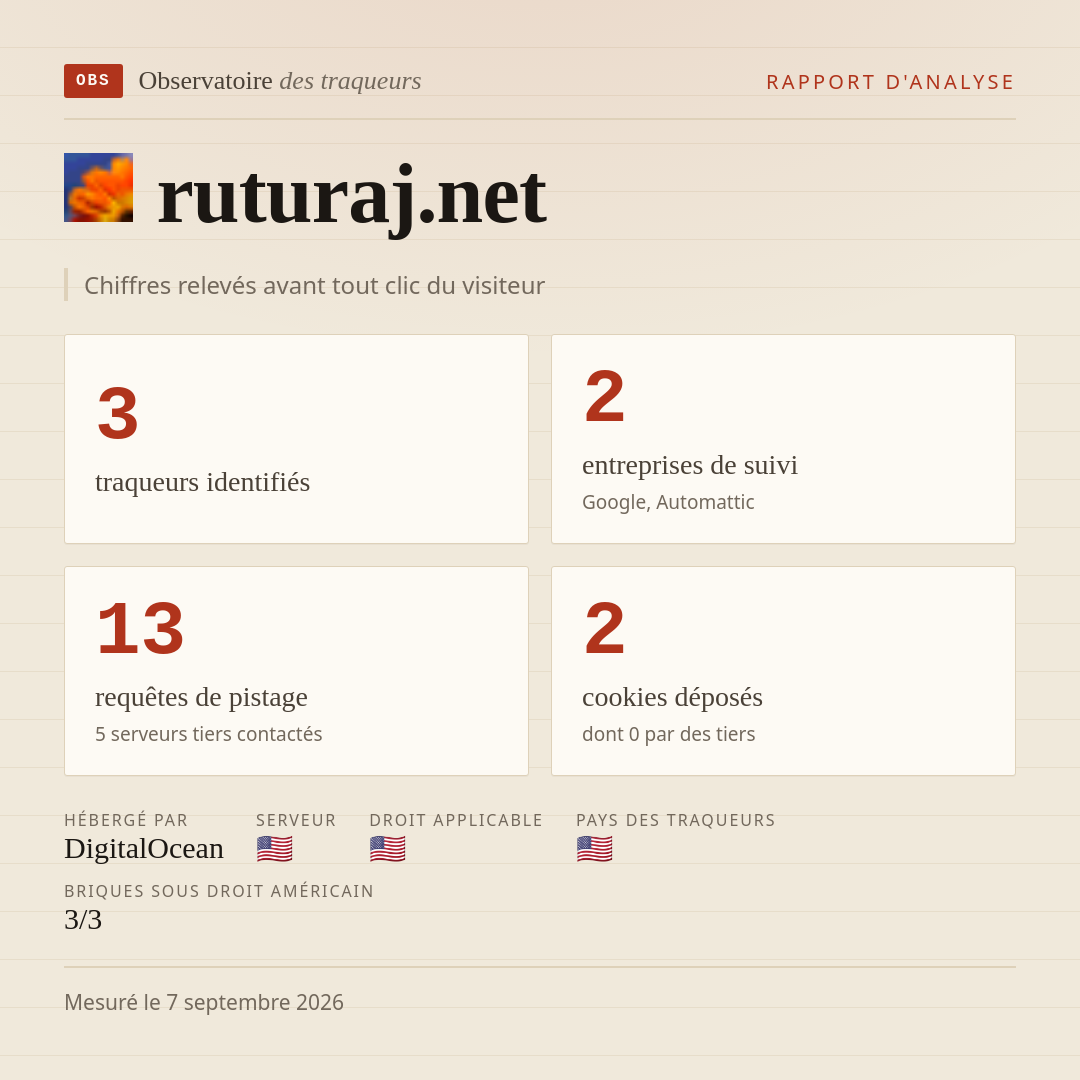Click the 'DROIT APPLICABLE' label

coord(456,820)
